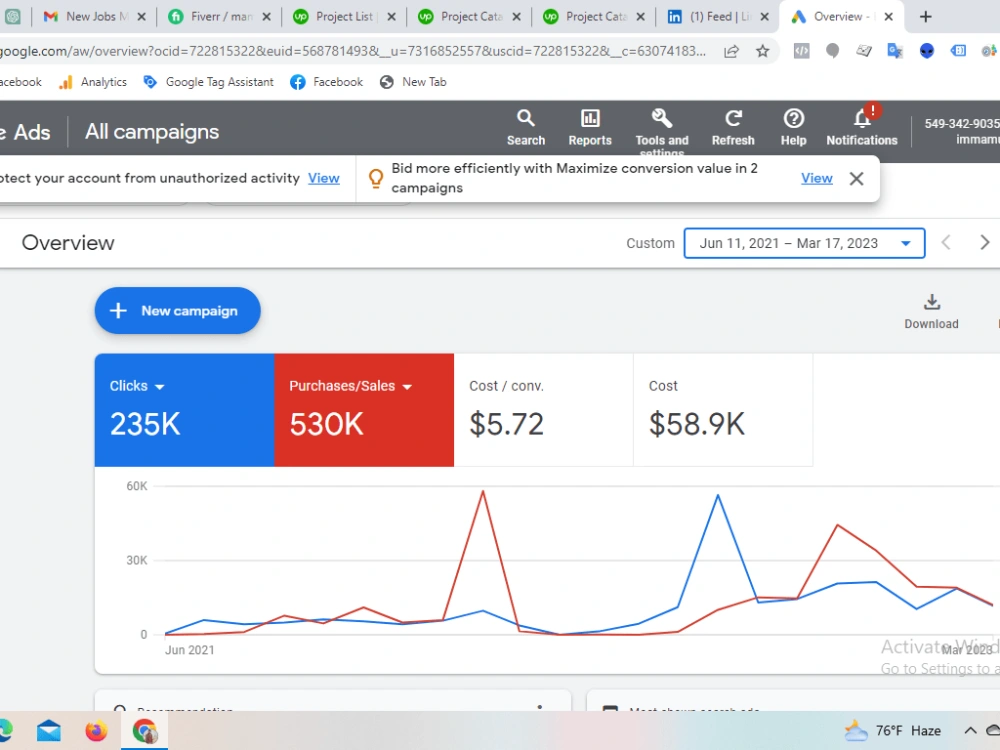
Task: Select the Cost / conv. scorecard
Action: 543,410
